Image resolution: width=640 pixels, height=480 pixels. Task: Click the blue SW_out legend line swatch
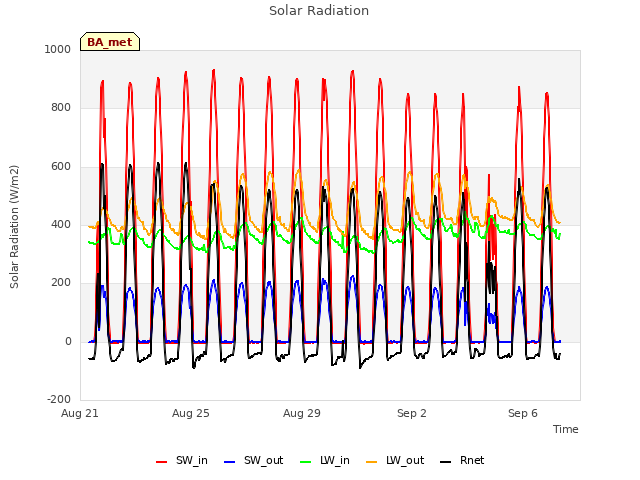click(230, 462)
